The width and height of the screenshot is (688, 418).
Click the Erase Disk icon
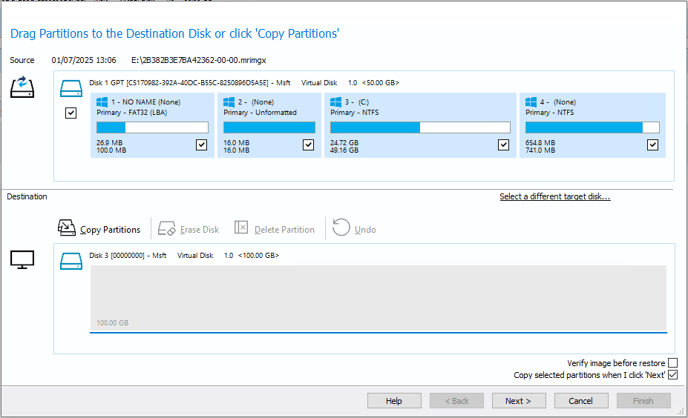point(167,229)
